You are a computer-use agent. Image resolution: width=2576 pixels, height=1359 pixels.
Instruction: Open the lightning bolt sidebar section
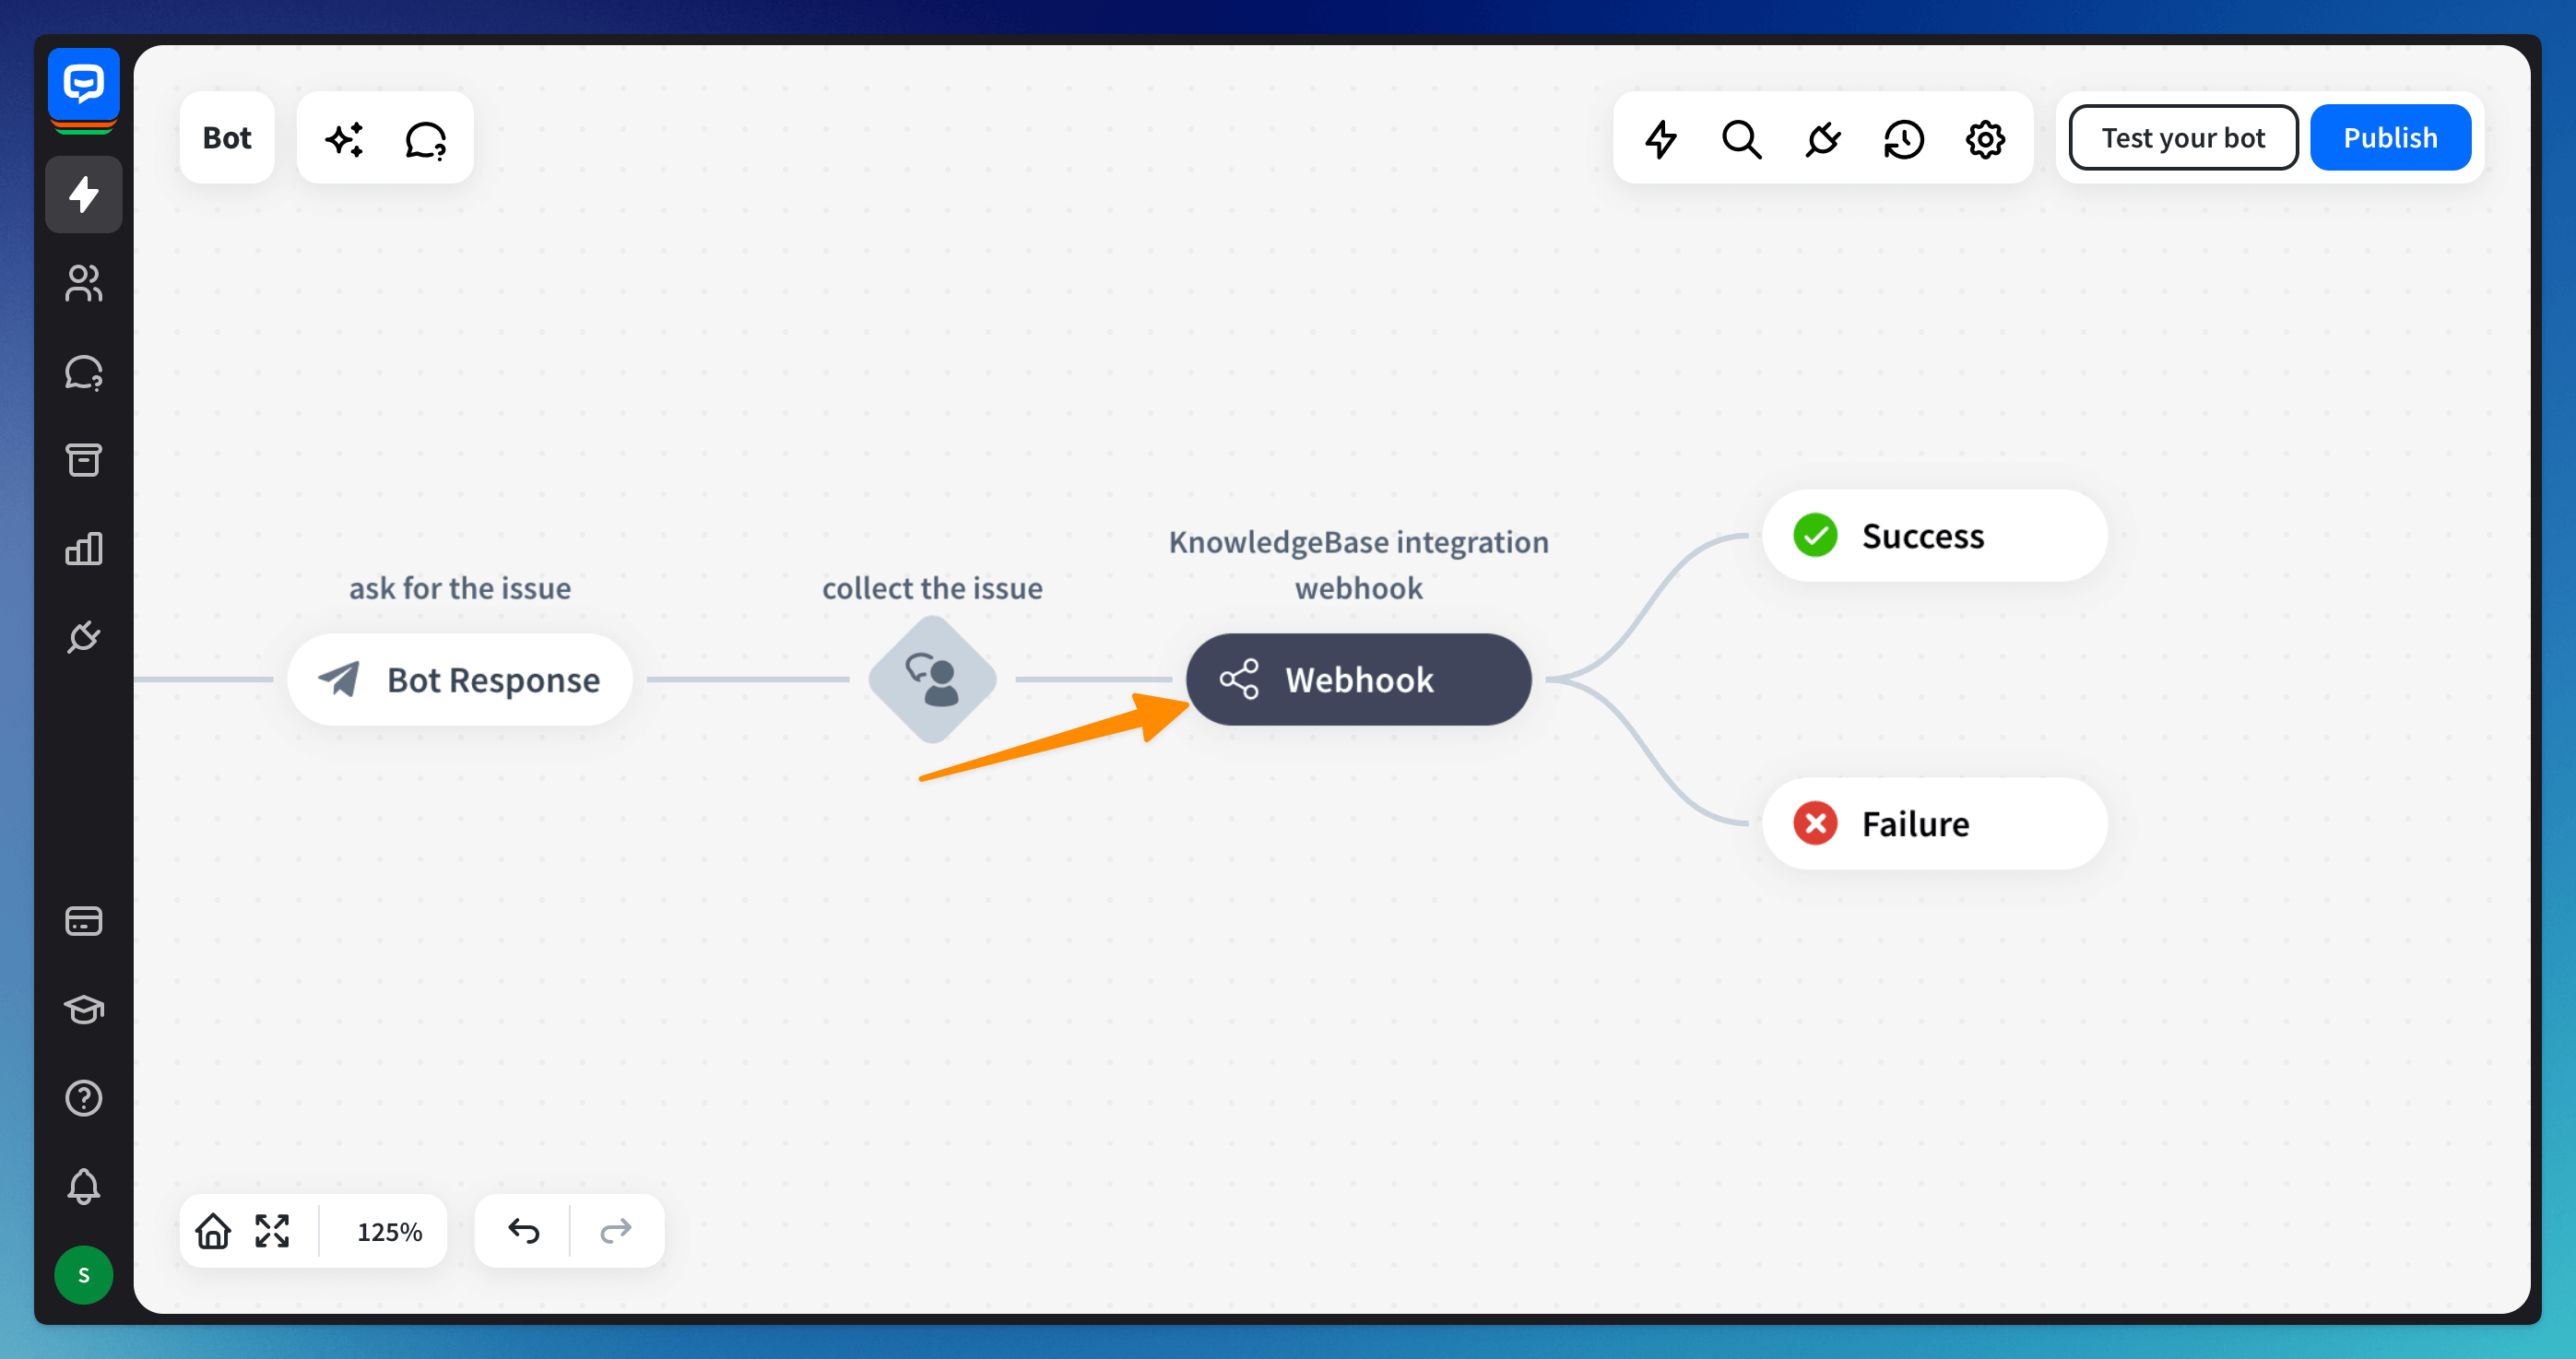click(83, 194)
